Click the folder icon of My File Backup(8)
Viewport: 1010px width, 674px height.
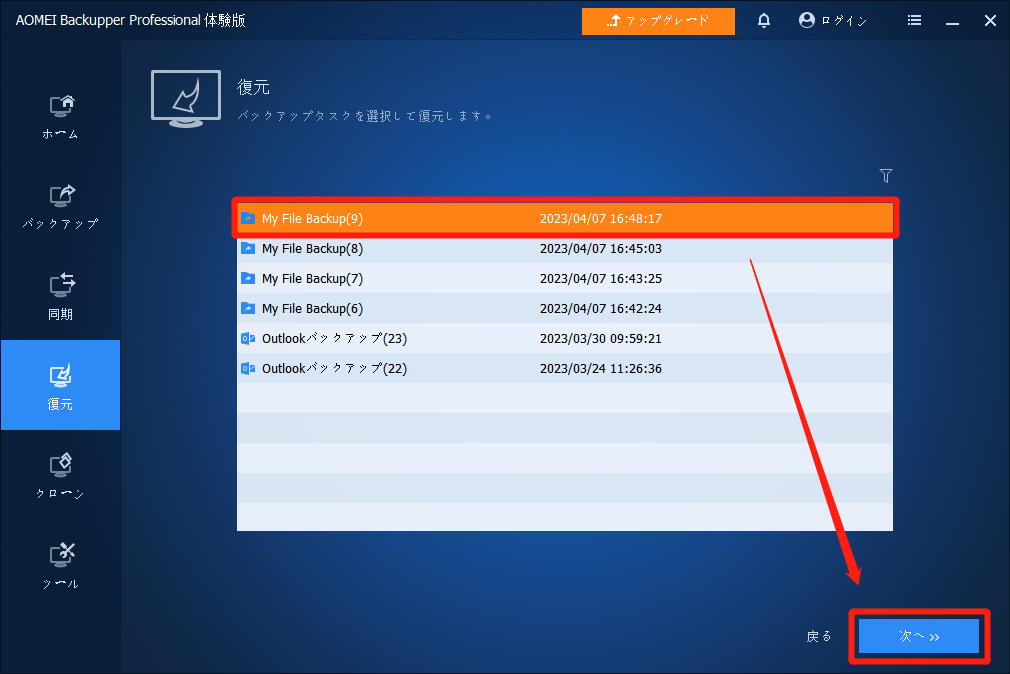point(248,248)
